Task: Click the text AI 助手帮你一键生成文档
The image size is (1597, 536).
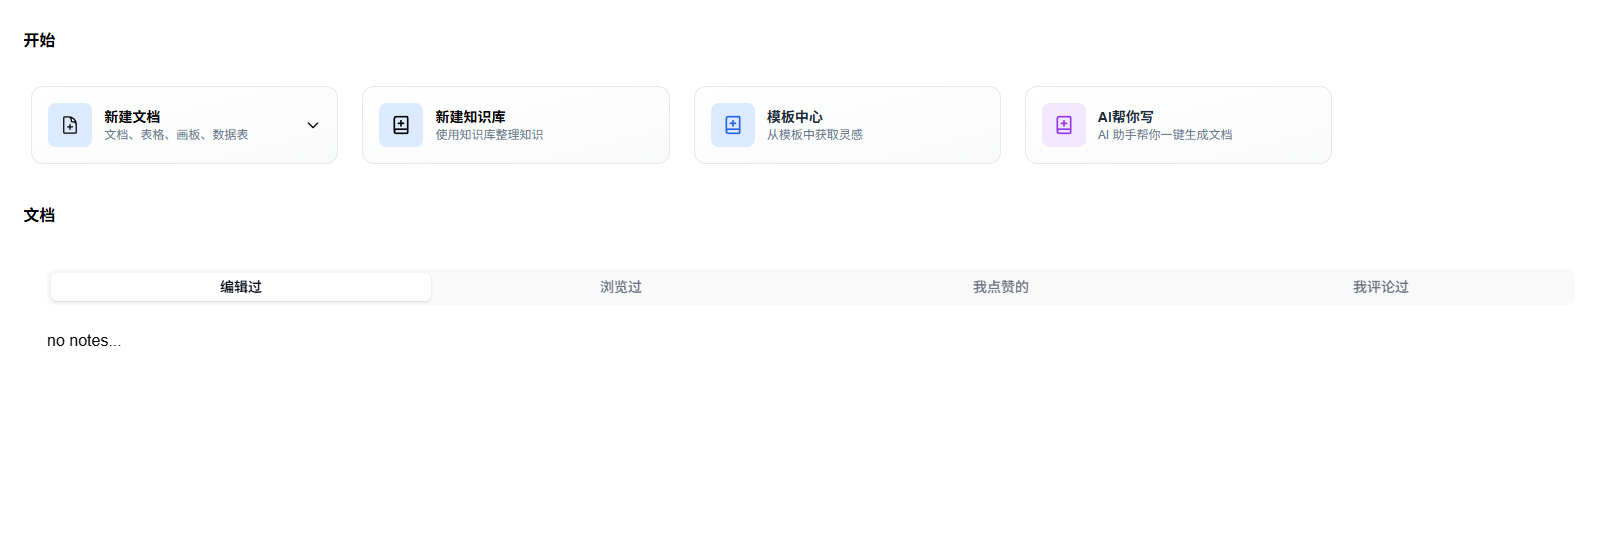Action: click(x=1165, y=135)
